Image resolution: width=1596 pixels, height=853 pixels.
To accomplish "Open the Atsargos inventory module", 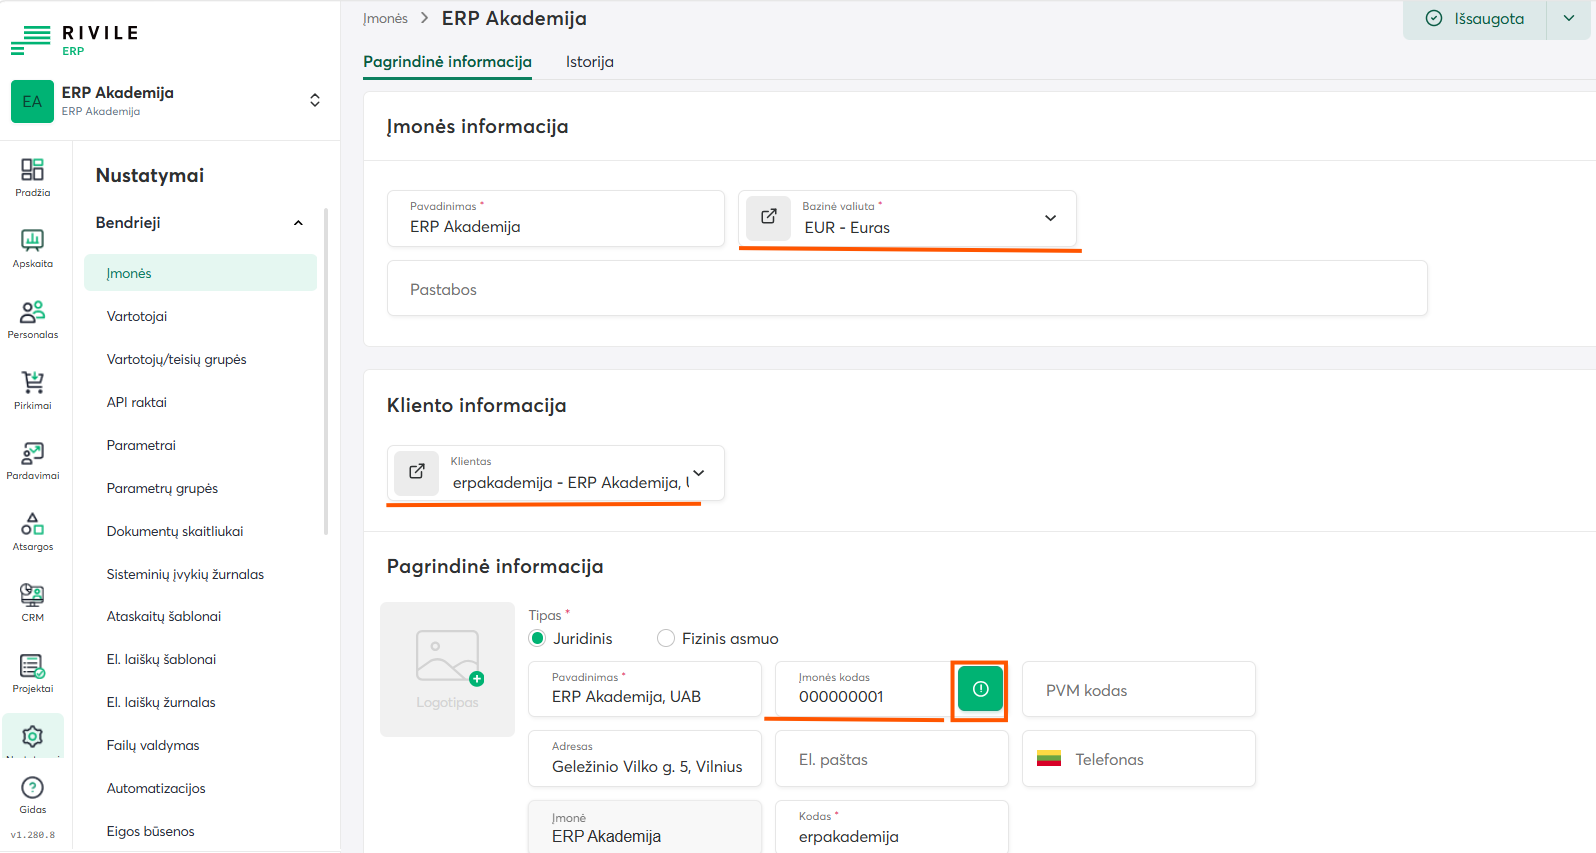I will tap(32, 531).
